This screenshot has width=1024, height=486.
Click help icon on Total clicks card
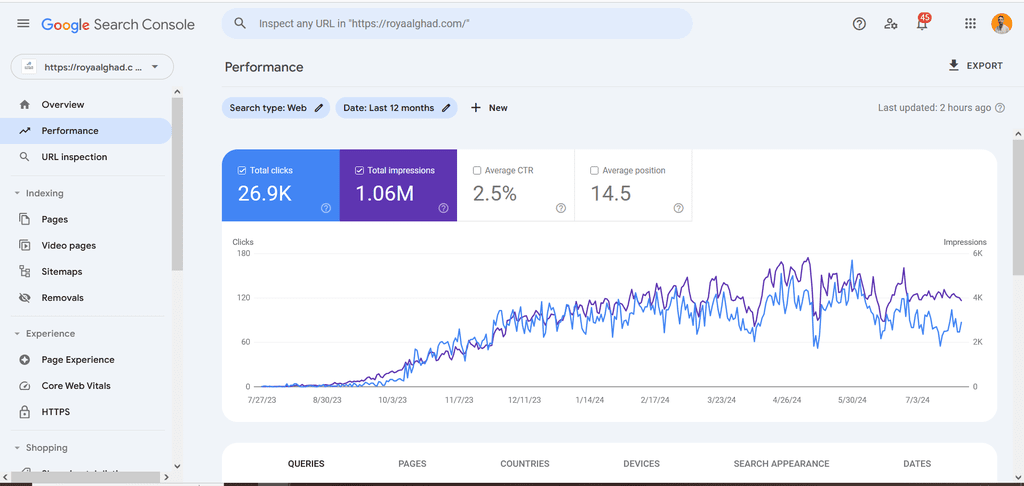[326, 208]
